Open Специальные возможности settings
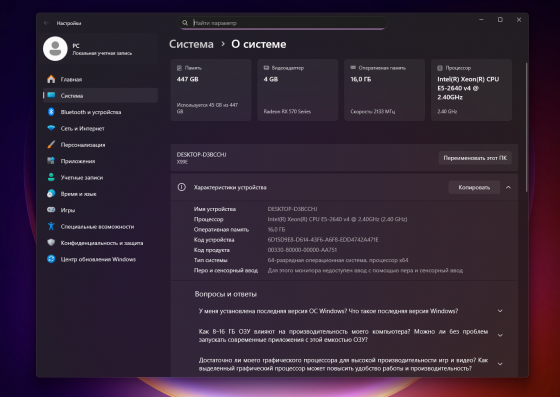The image size is (560, 397). [x=100, y=226]
